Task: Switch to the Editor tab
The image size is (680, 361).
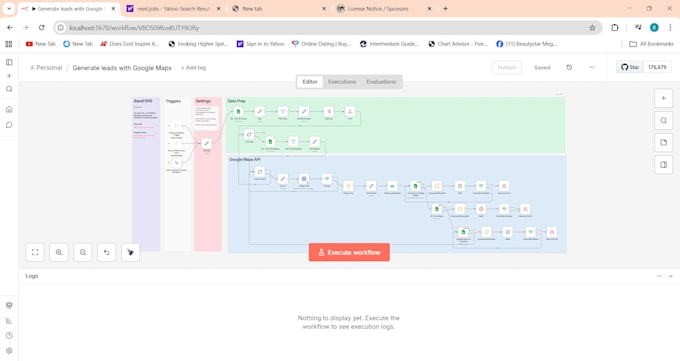Action: click(310, 82)
